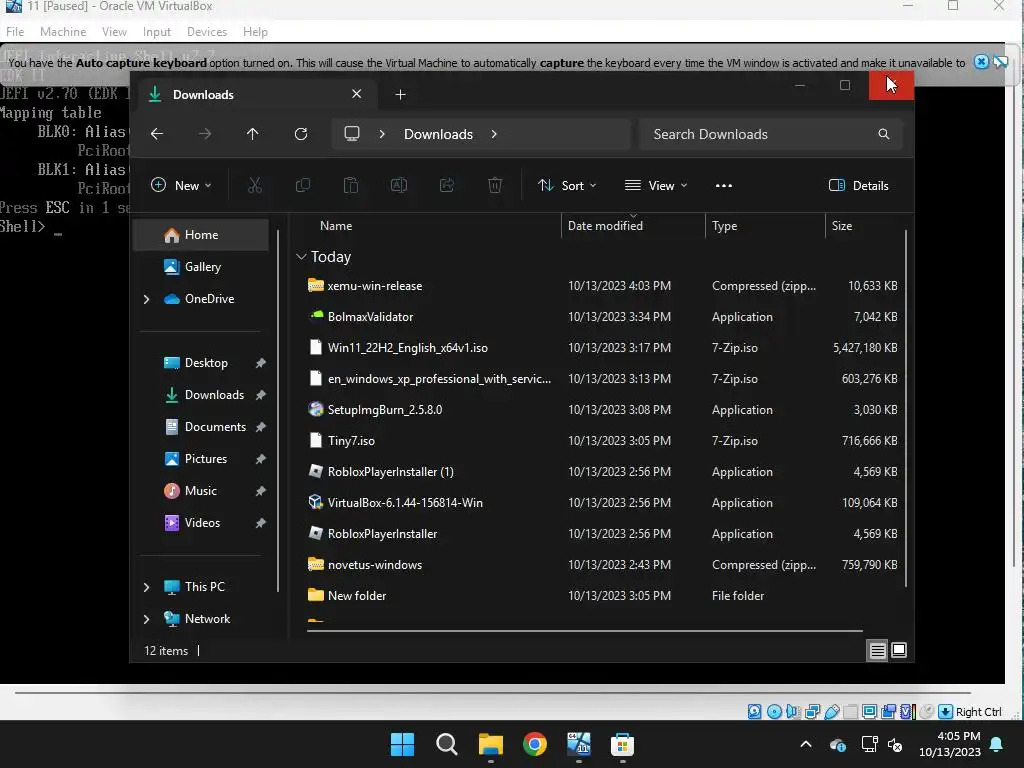
Task: Open the VirtualBox Help menu
Action: coord(255,31)
